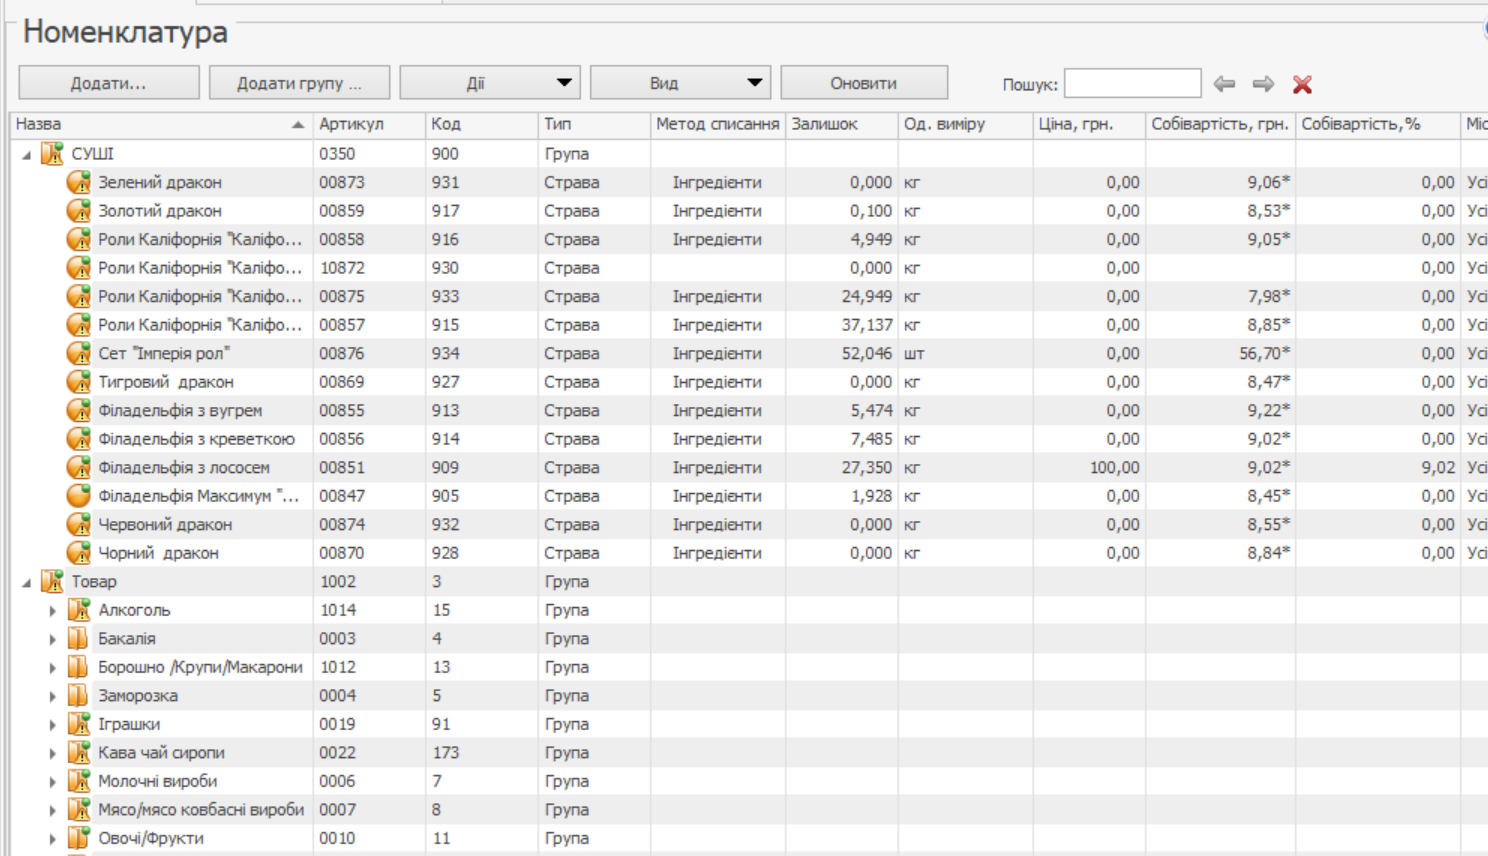Select the code cell 173

pyautogui.click(x=445, y=752)
